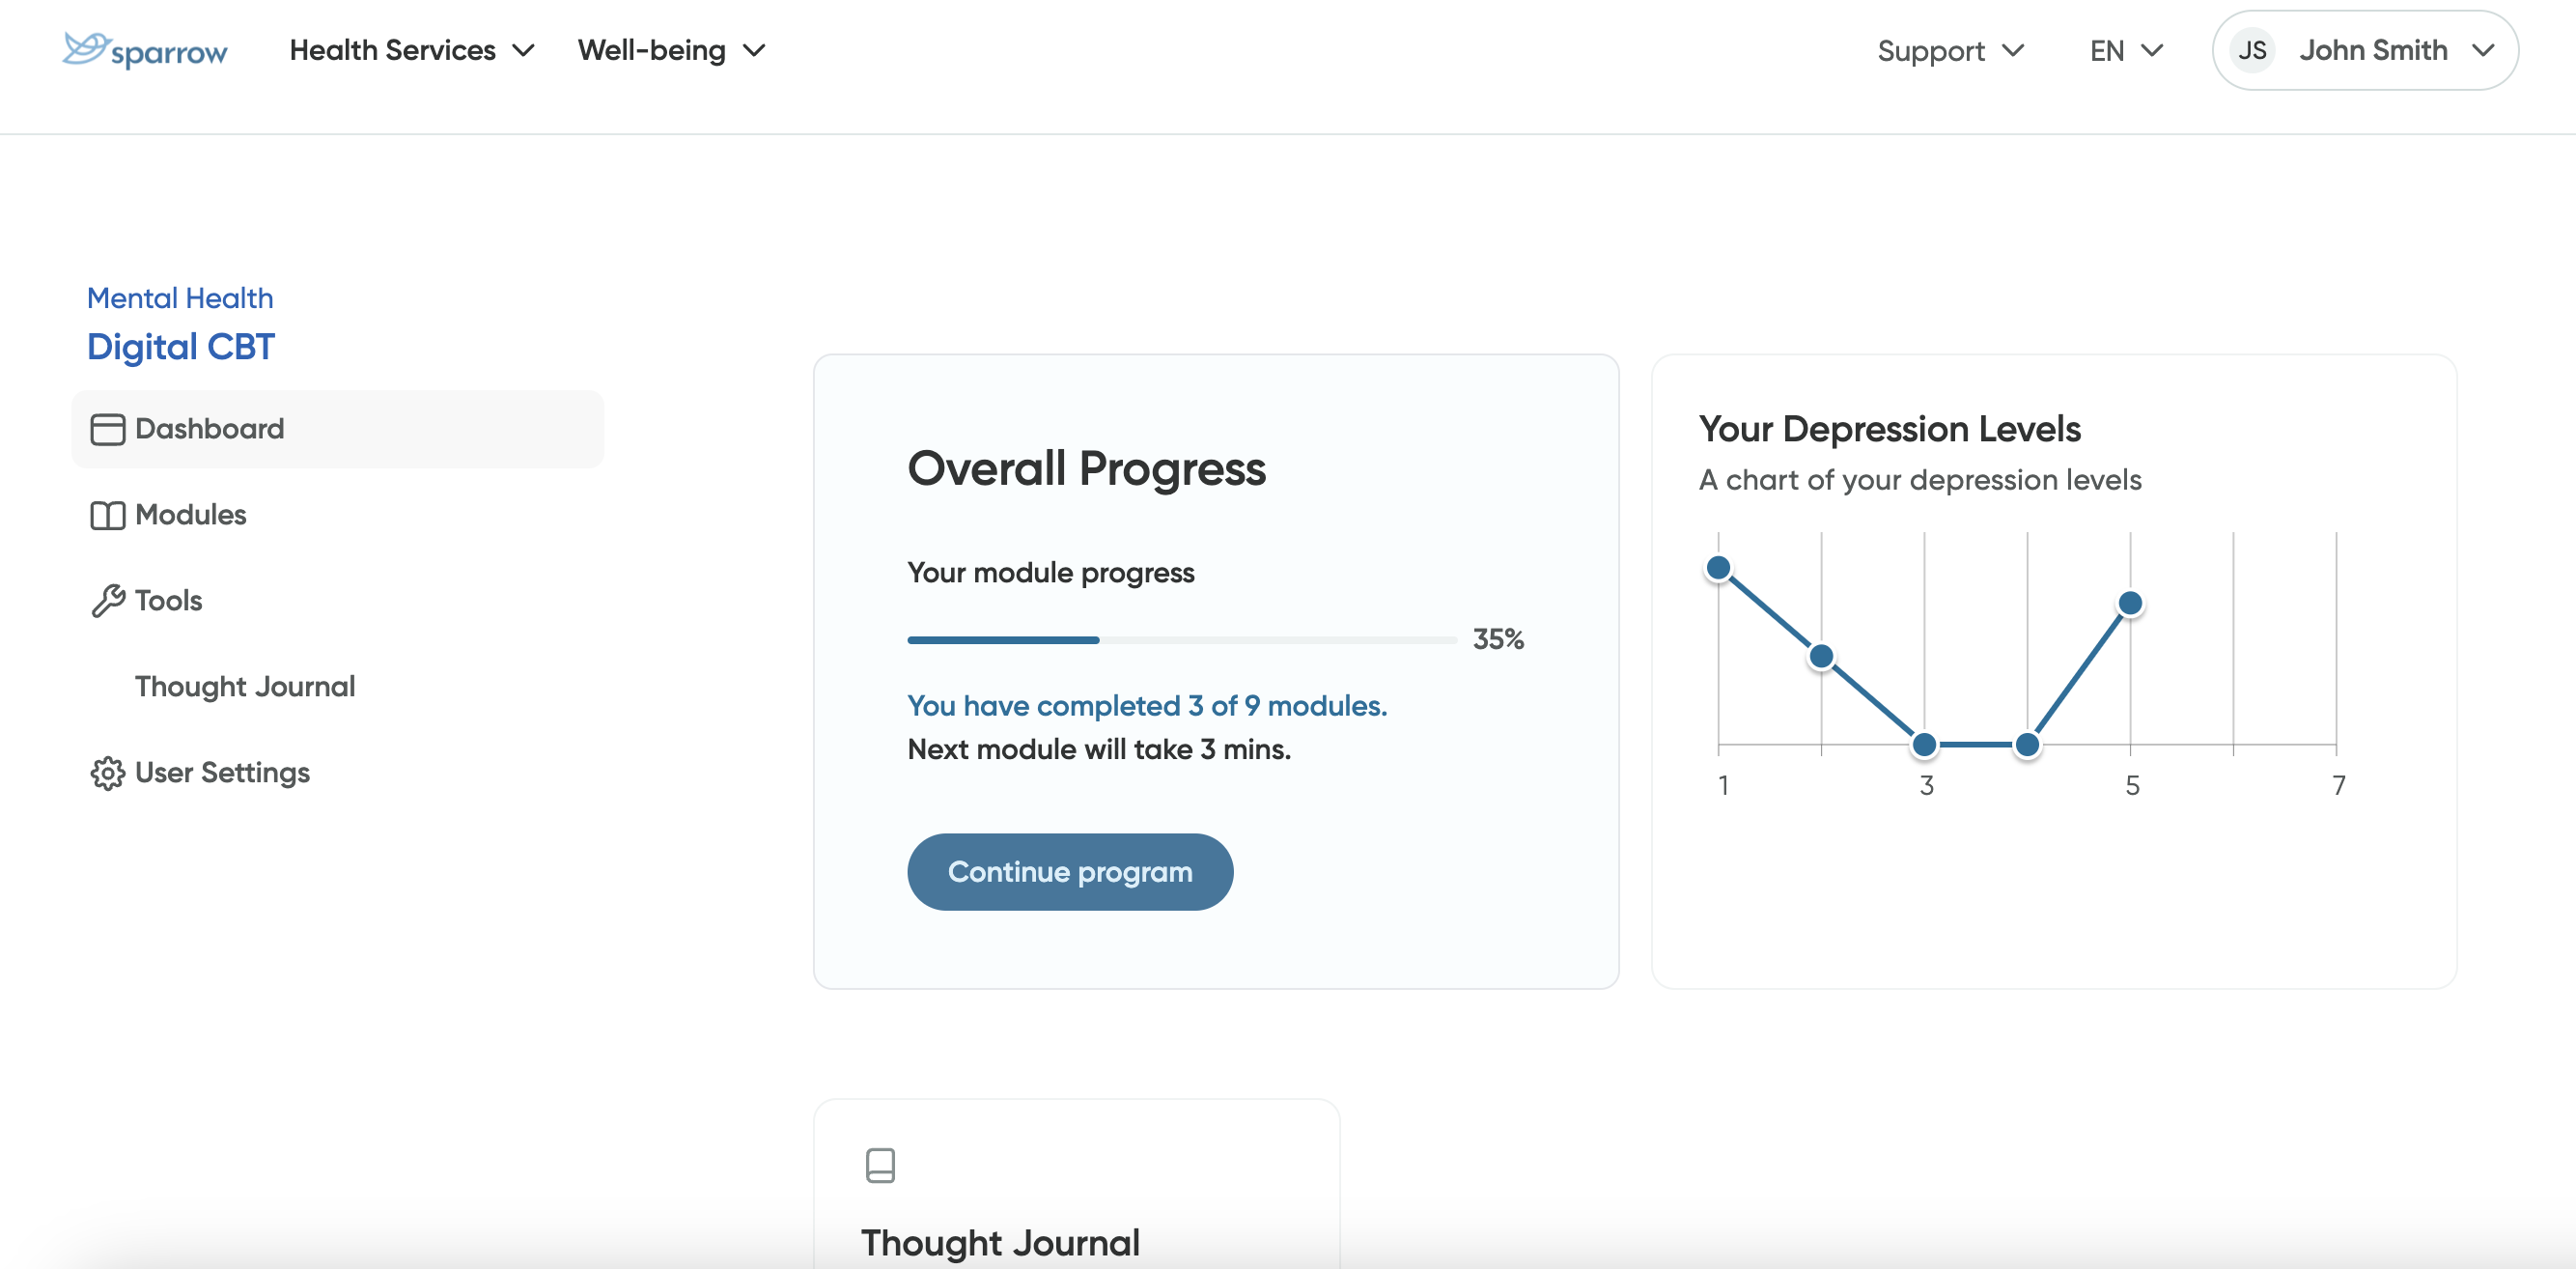Click the peak data point at week 5
2576x1269 pixels.
(2131, 602)
